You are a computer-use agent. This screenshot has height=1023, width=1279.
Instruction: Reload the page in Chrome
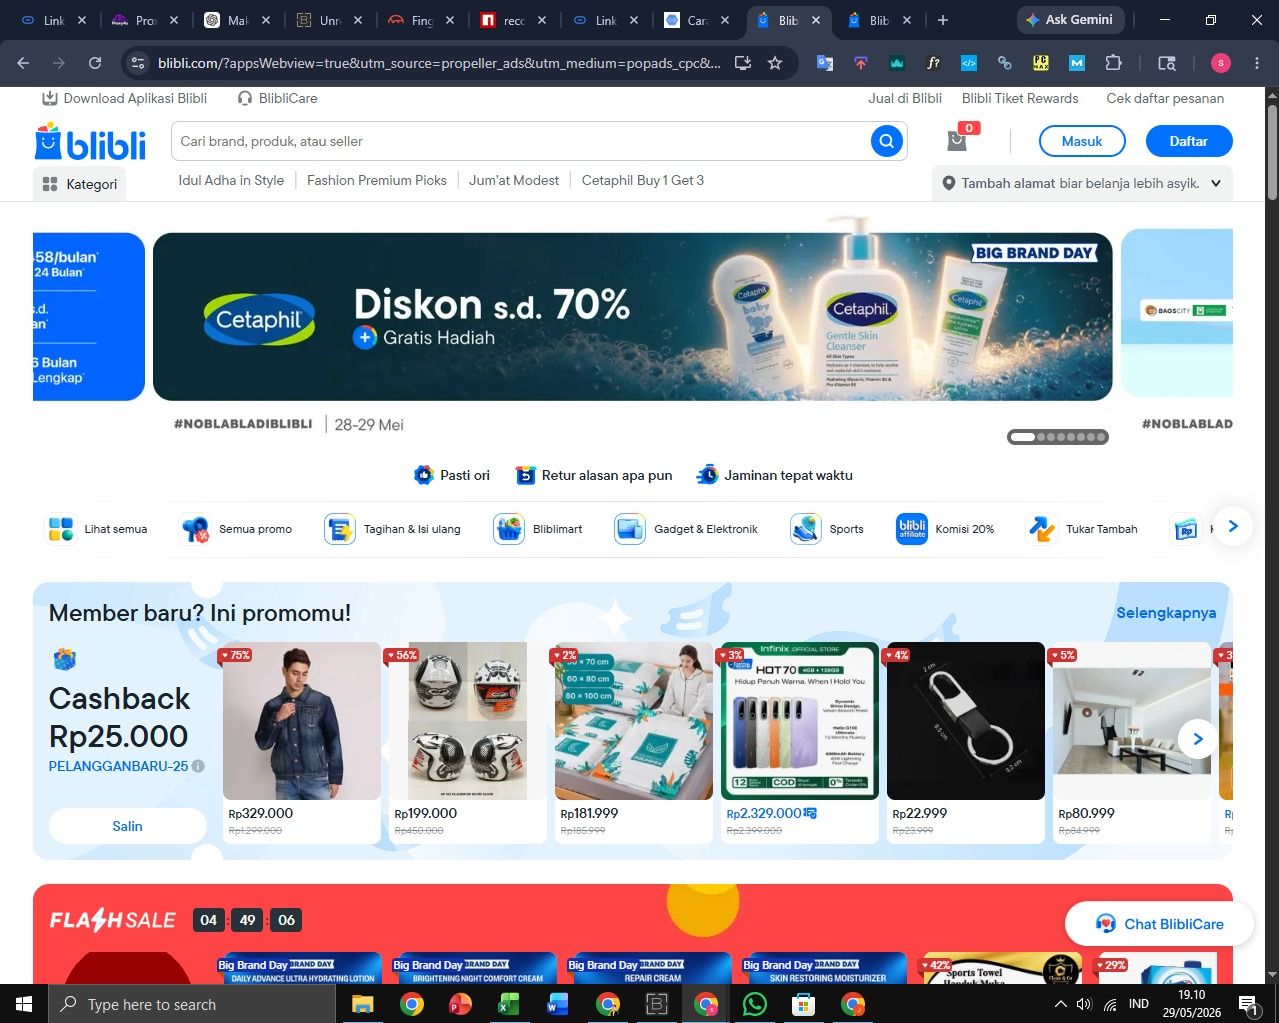tap(95, 63)
